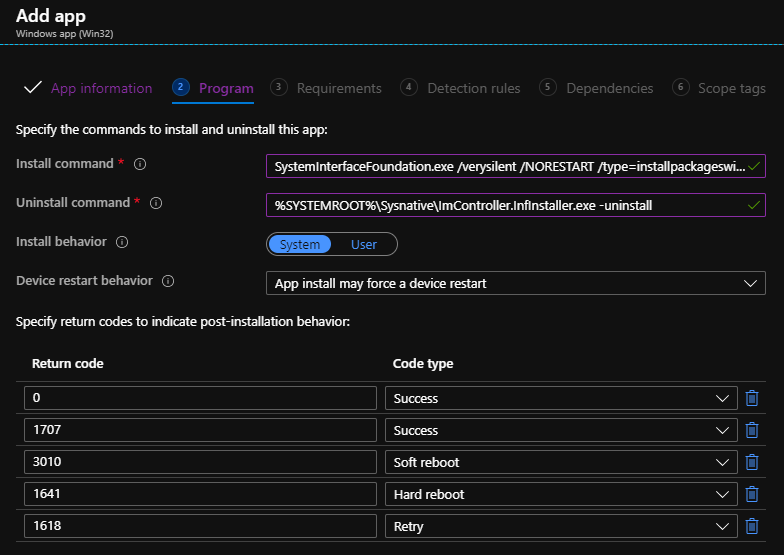
Task: Switch to the Requirements tab
Action: 339,88
